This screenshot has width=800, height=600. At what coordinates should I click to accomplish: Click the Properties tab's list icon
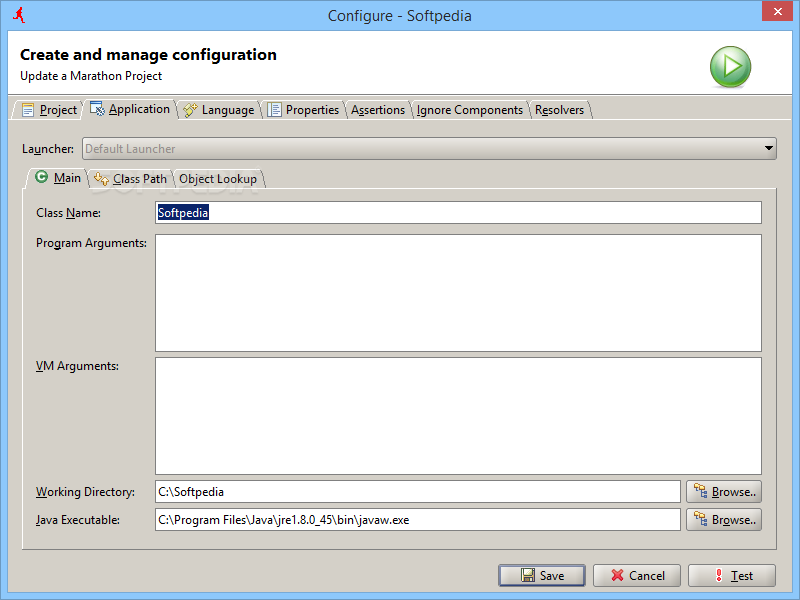(274, 110)
